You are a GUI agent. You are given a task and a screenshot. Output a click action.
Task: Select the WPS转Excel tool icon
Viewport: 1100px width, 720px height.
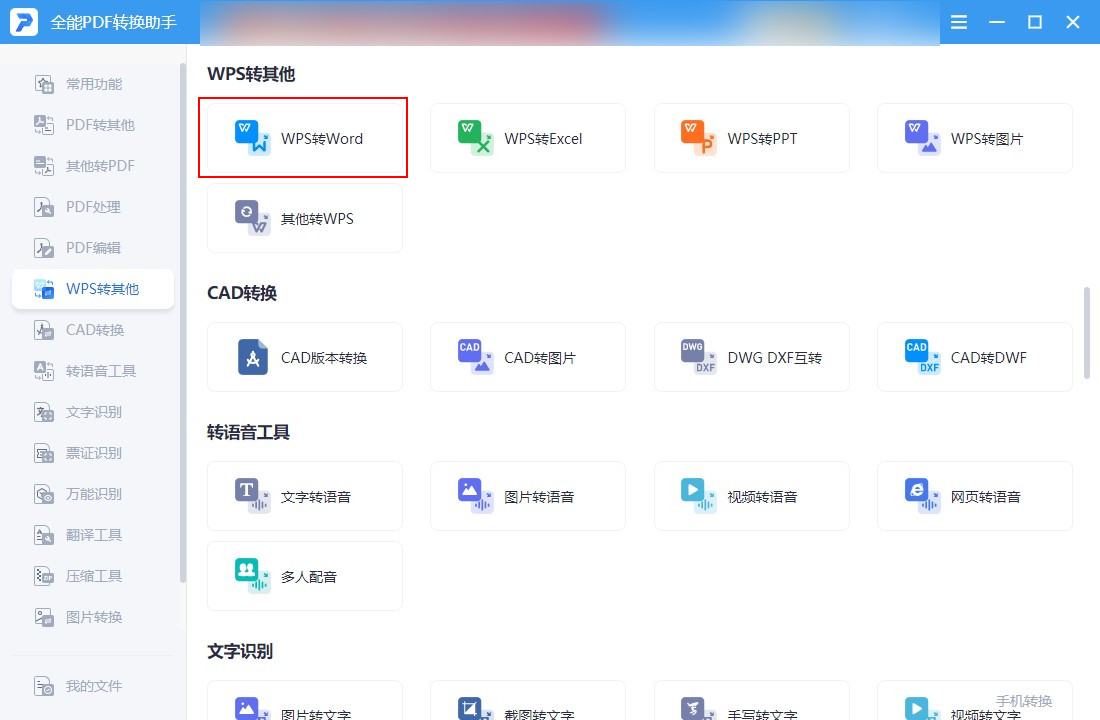pos(474,138)
